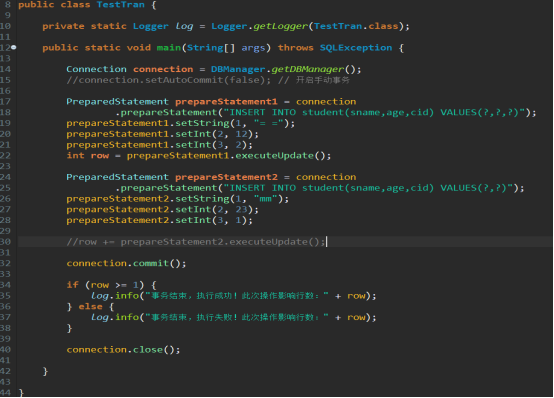Screen dimensions: 554x398
Task: Toggle the fold marker beside line 12
Action: (x=13, y=47)
